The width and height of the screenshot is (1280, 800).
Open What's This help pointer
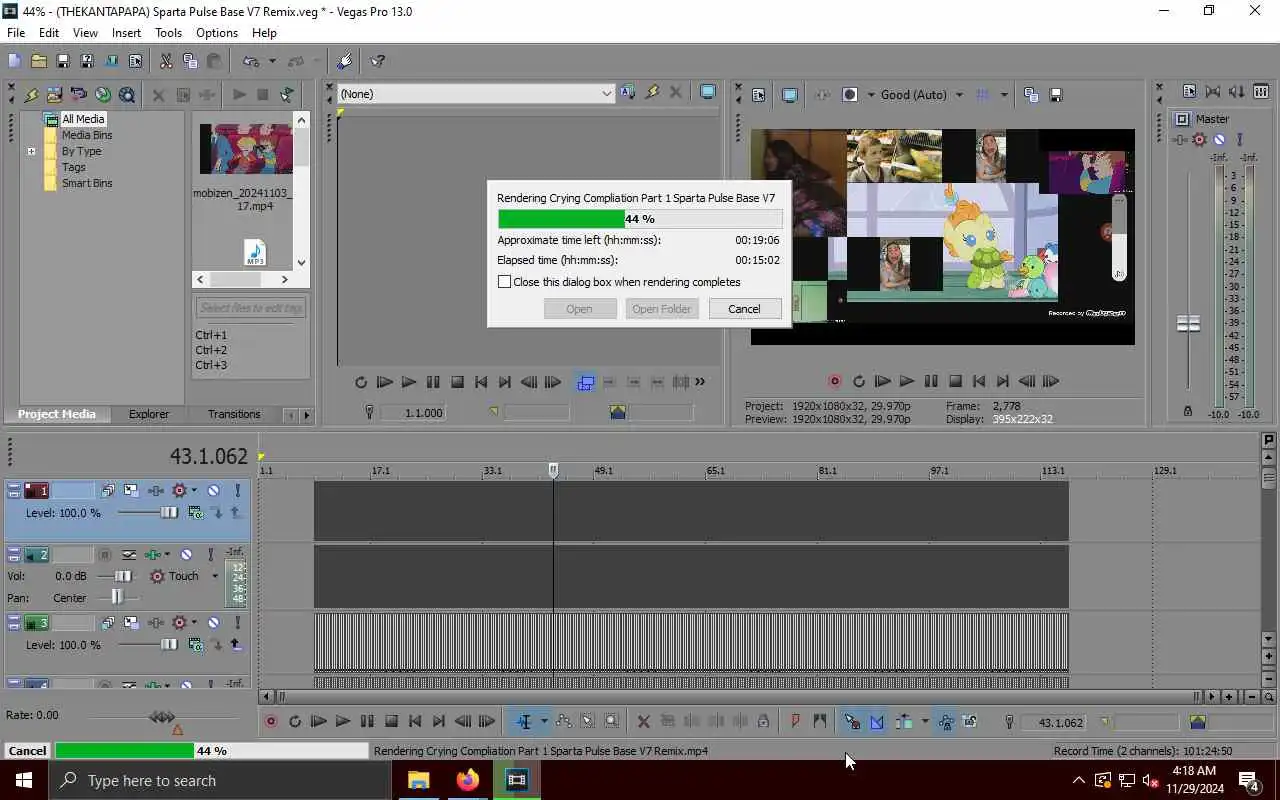[378, 61]
